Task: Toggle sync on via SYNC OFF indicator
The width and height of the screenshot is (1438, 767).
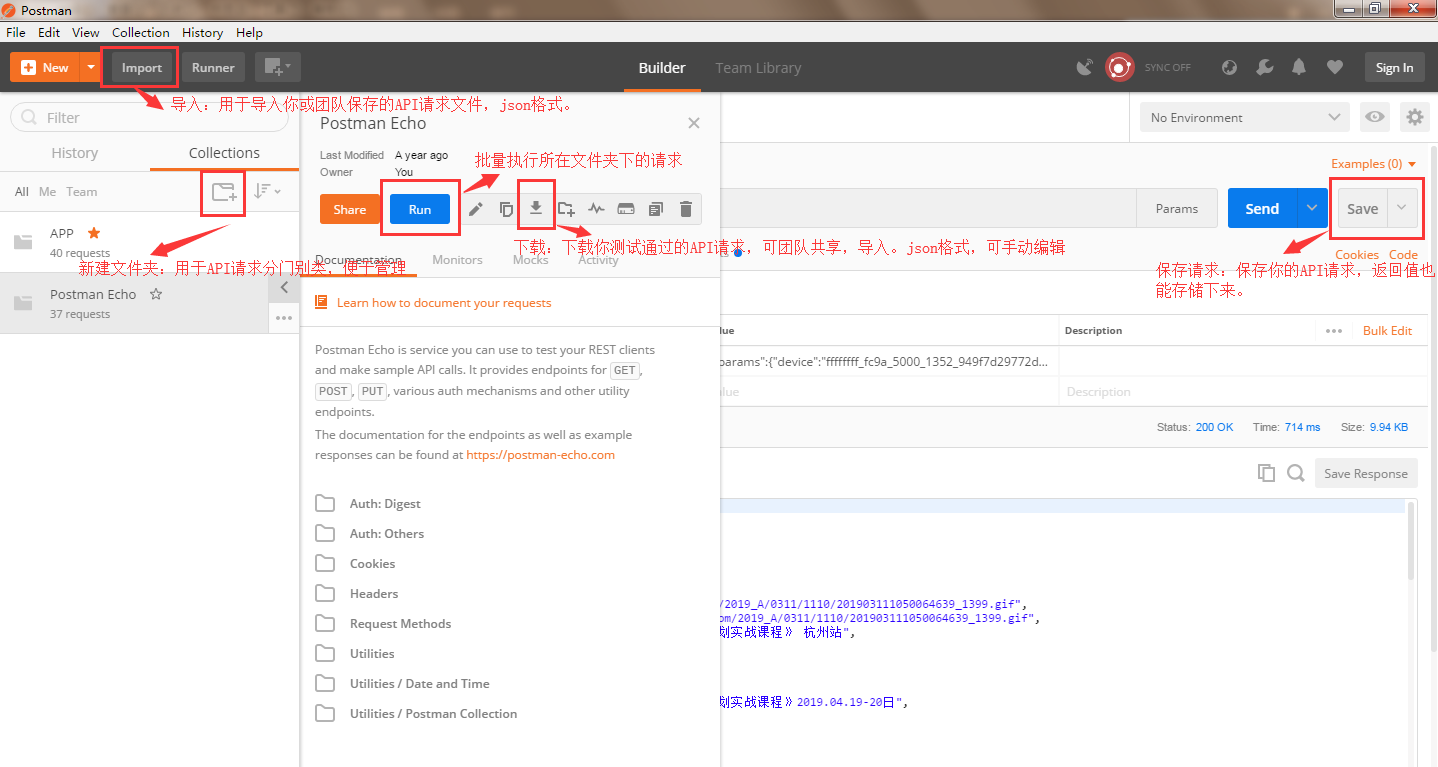Action: click(x=1166, y=67)
